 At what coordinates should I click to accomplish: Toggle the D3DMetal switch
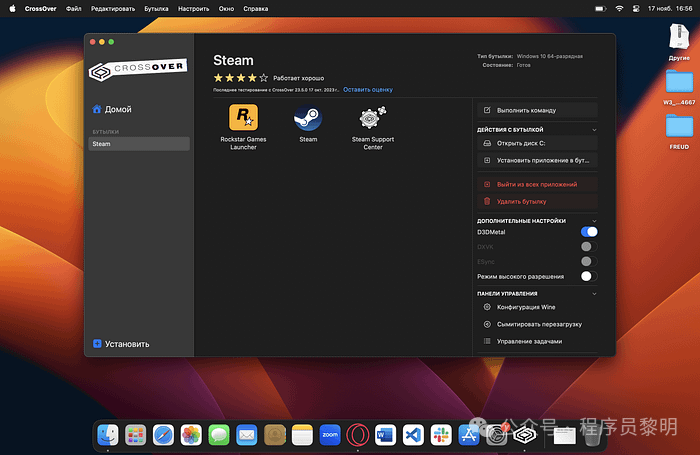click(x=589, y=232)
